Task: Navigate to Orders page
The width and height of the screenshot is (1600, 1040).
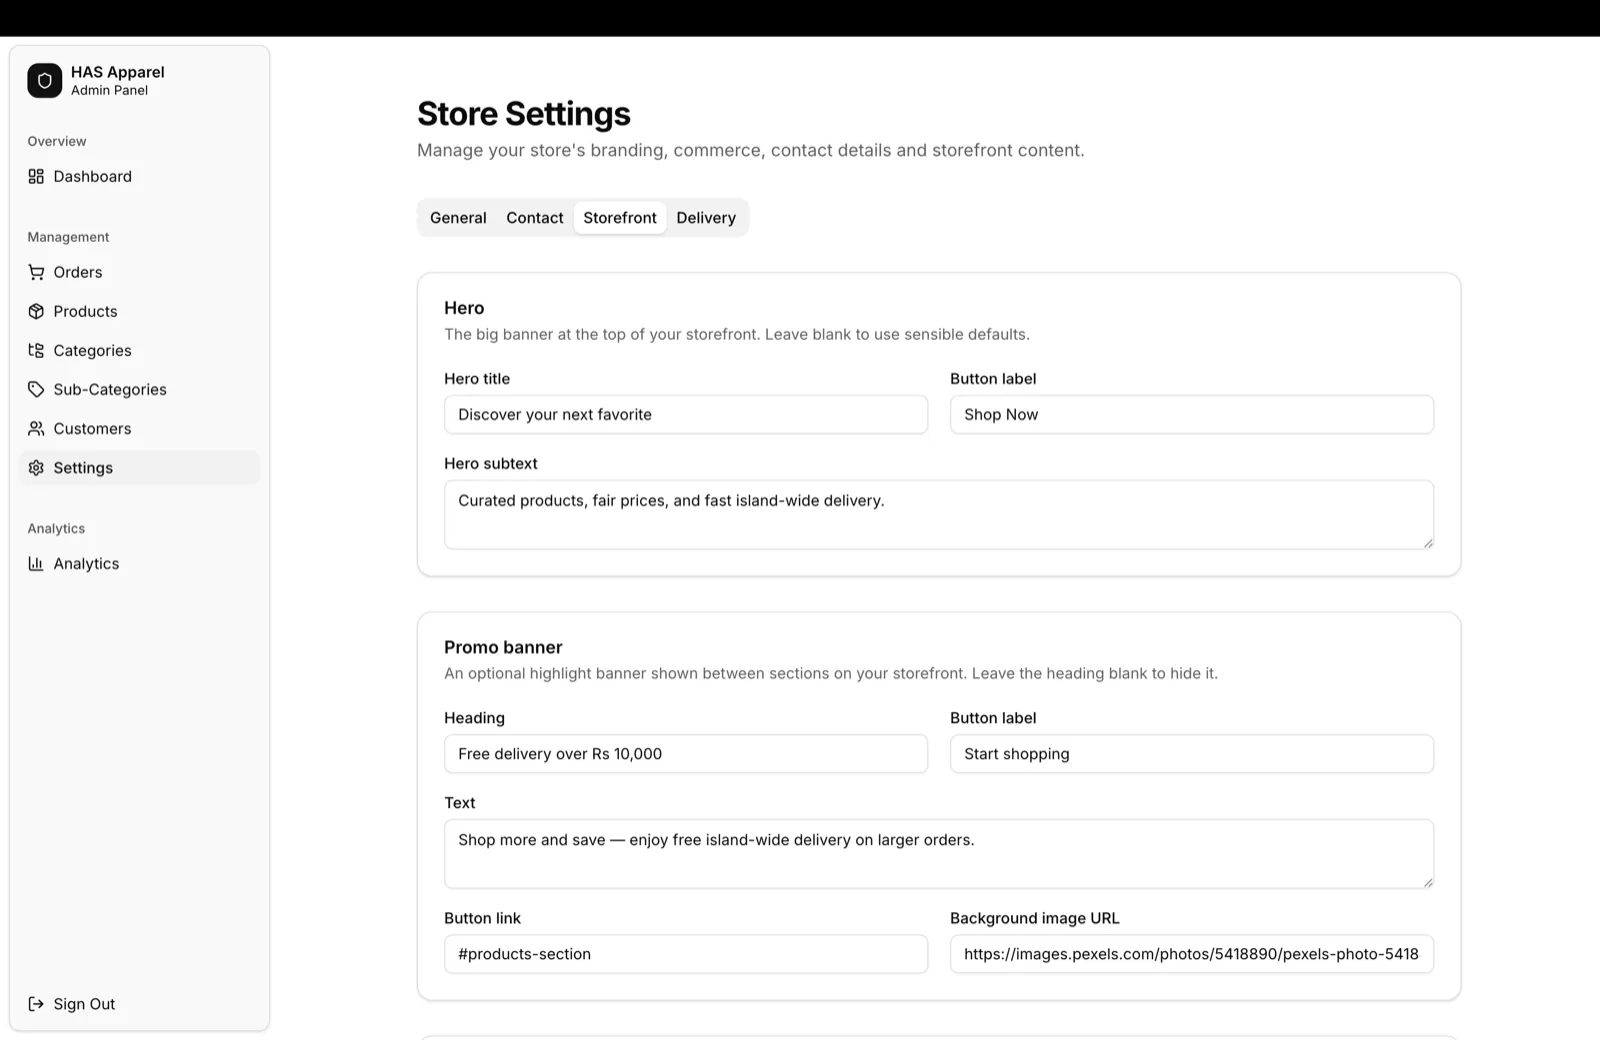Action: pyautogui.click(x=139, y=272)
